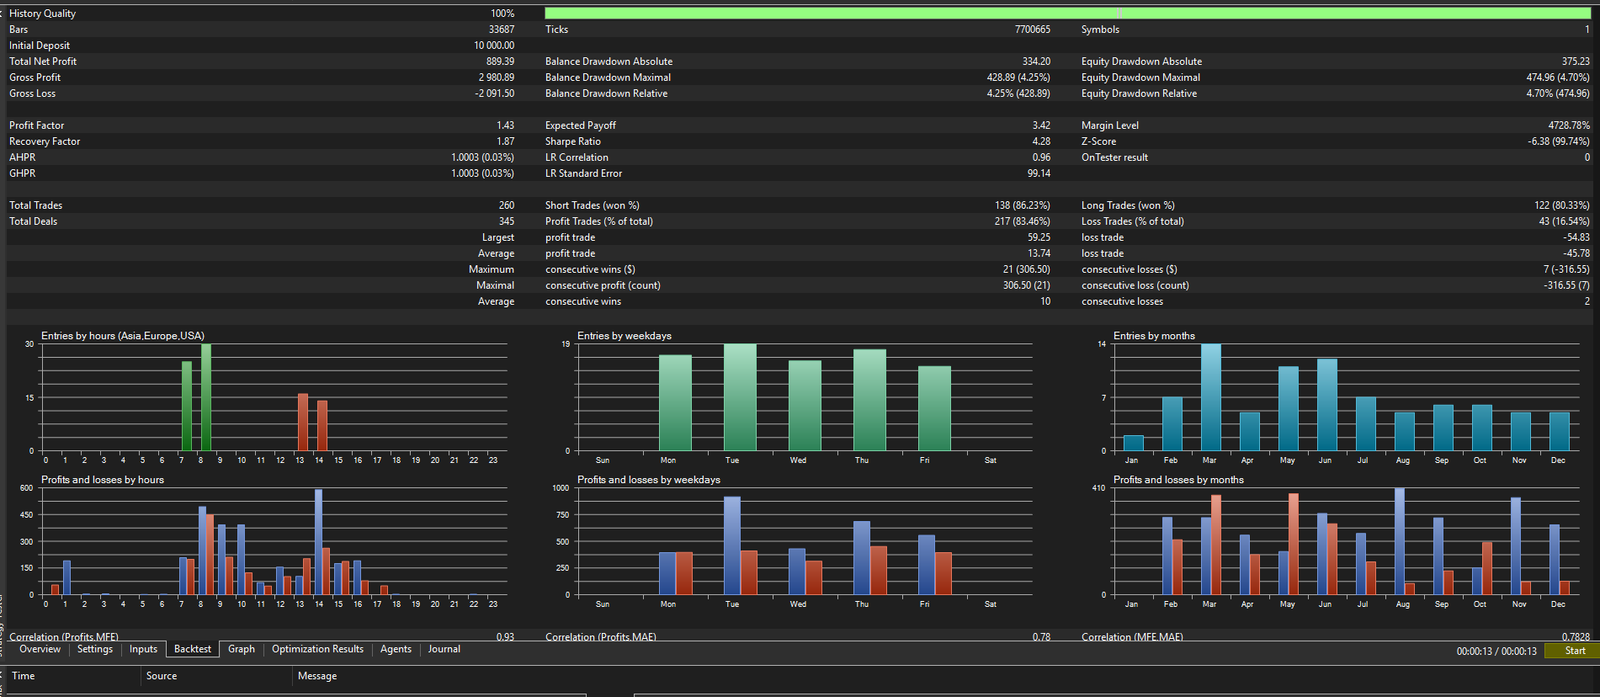The height and width of the screenshot is (697, 1600).
Task: Click the Gross Loss value -2 091.50
Action: (x=494, y=93)
